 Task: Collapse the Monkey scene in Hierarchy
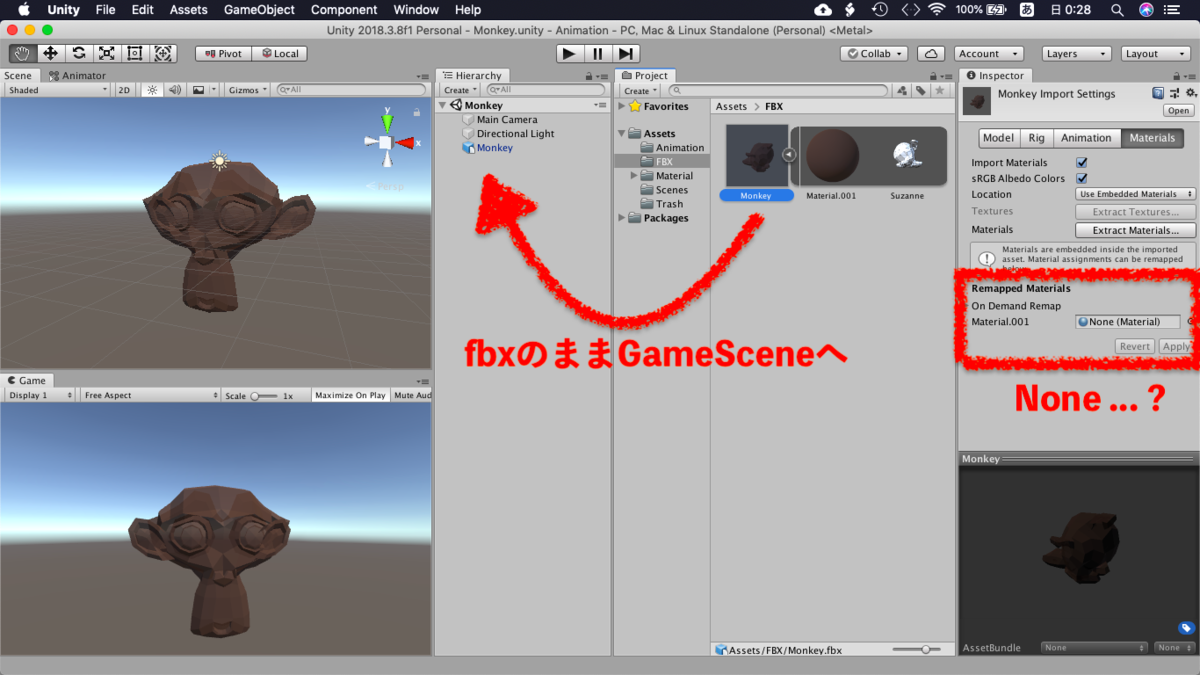point(443,105)
